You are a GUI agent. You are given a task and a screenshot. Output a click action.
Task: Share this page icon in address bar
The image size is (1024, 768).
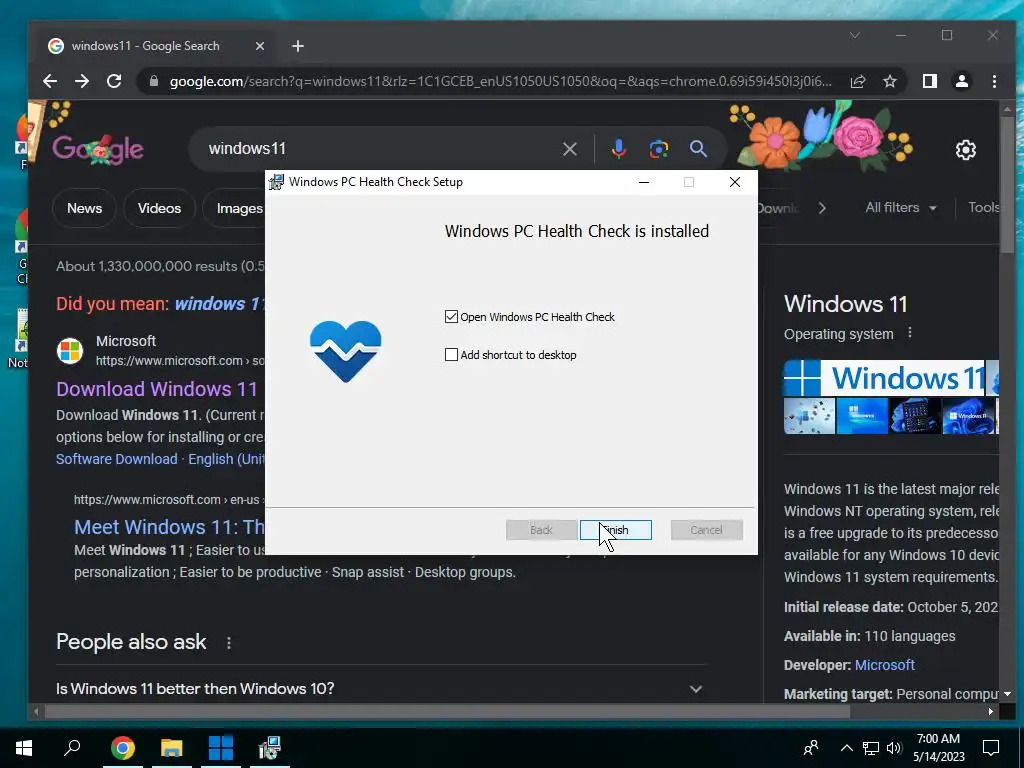858,81
